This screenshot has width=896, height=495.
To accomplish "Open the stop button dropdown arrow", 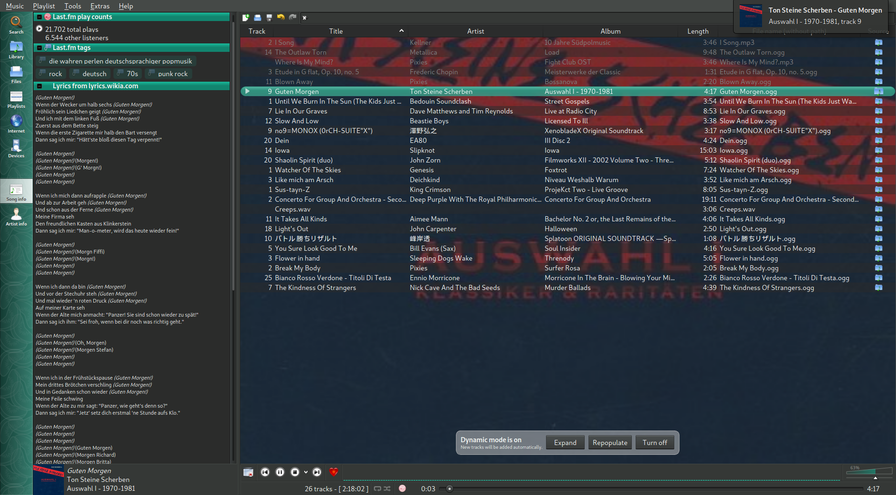I will tap(306, 472).
